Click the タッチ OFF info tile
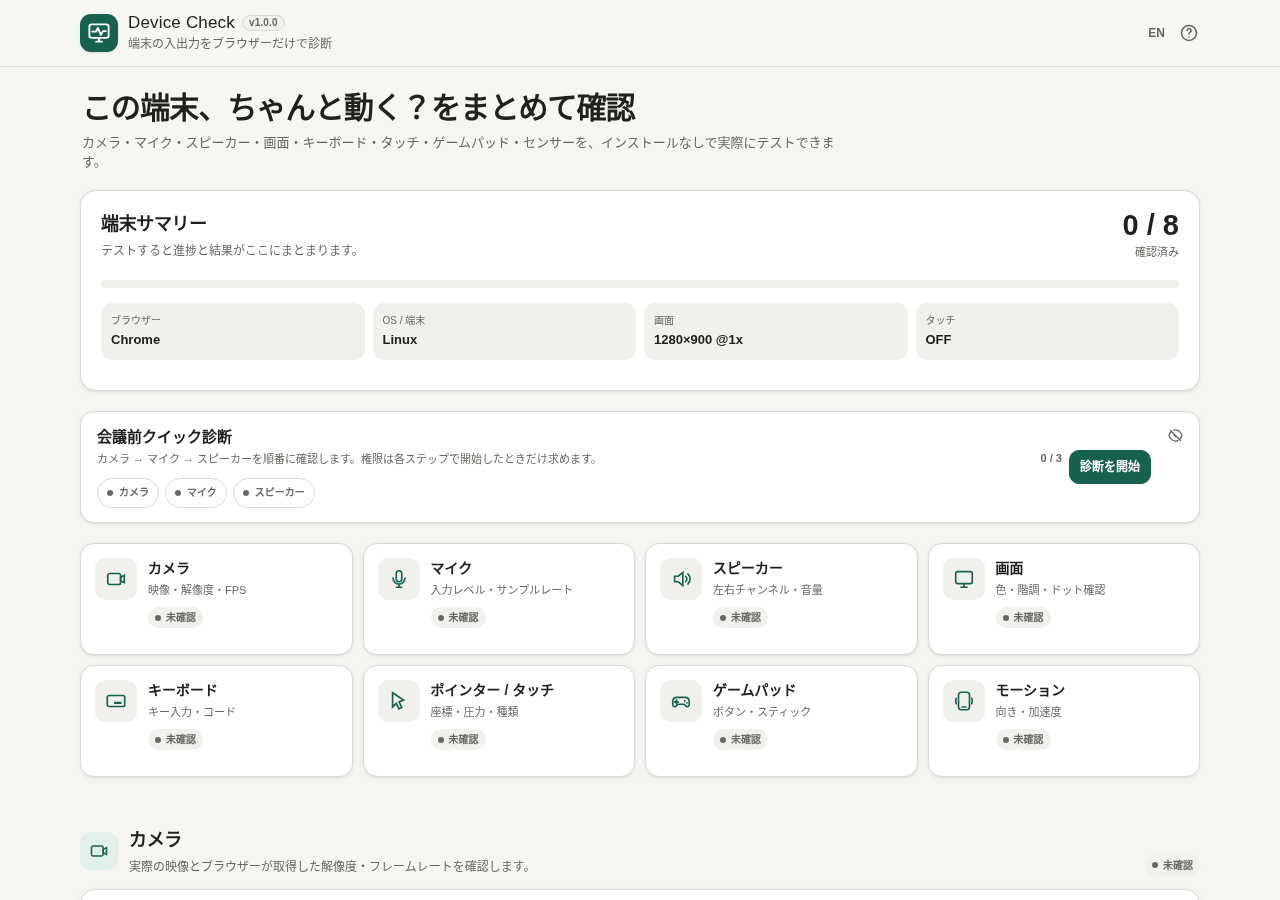The image size is (1280, 900). point(1047,331)
